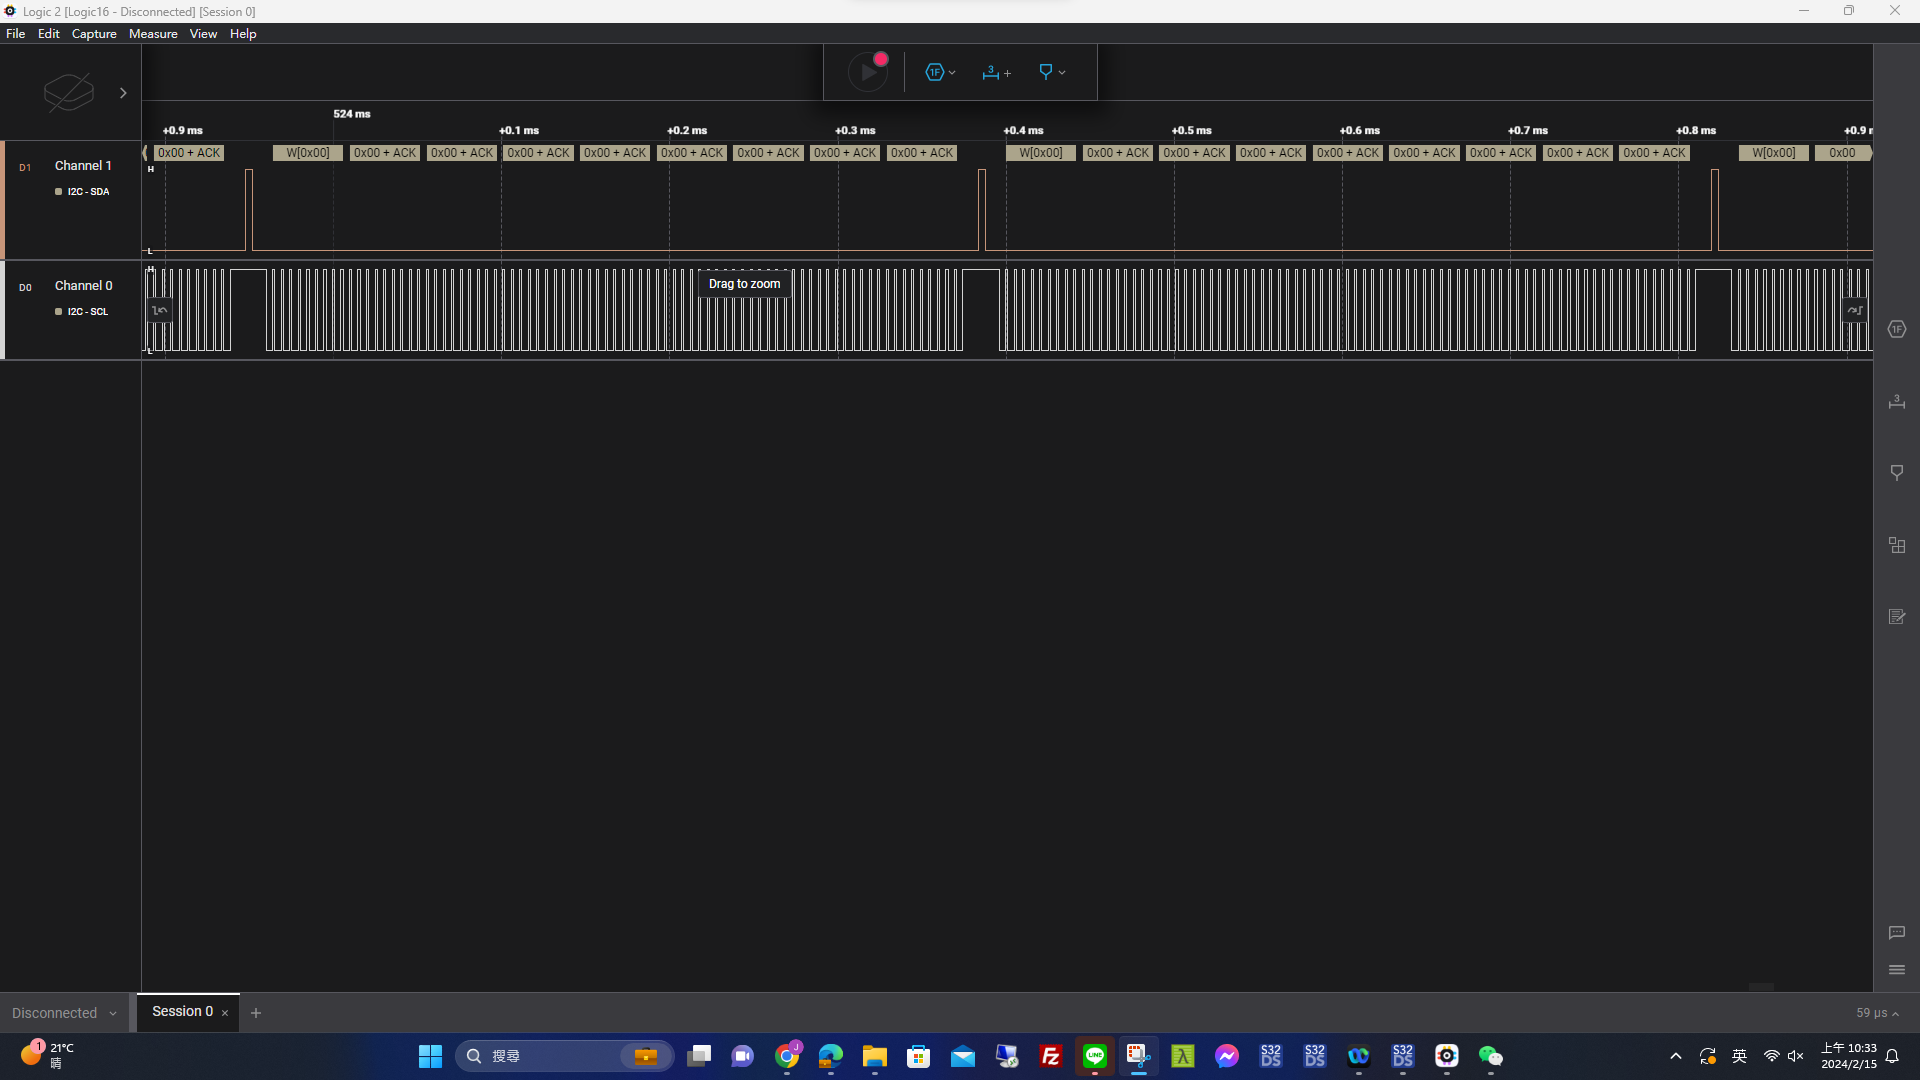Expand the device settings chevron arrow
Screen dimensions: 1920x1080
click(123, 93)
